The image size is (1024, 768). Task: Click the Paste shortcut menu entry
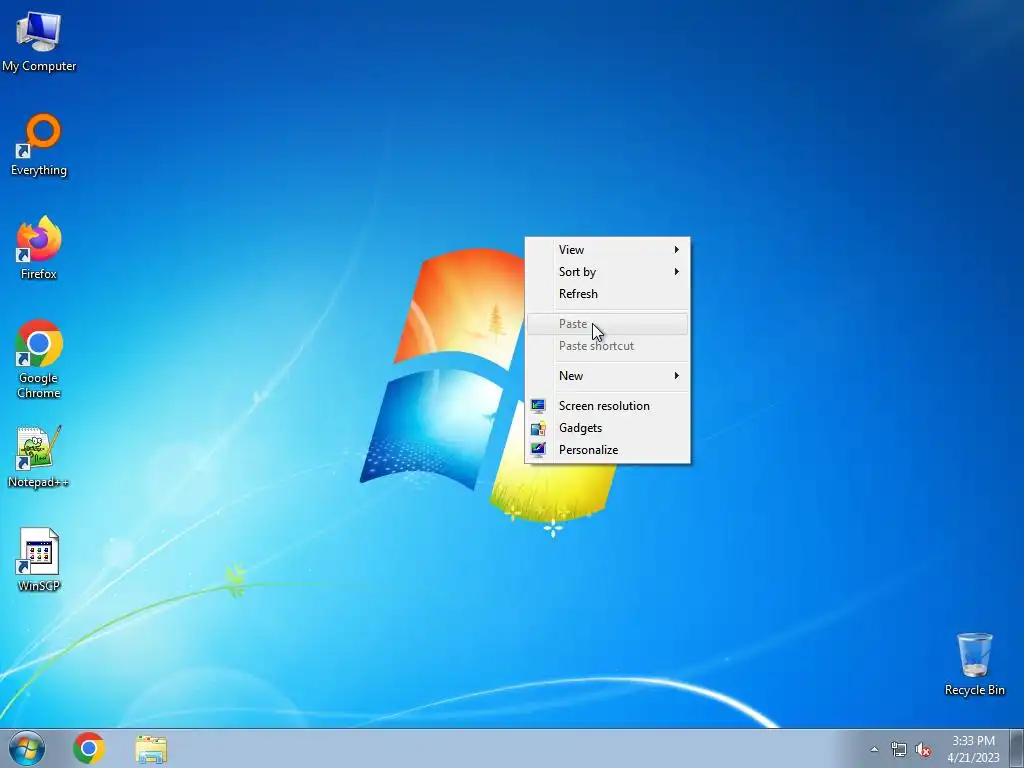tap(607, 346)
